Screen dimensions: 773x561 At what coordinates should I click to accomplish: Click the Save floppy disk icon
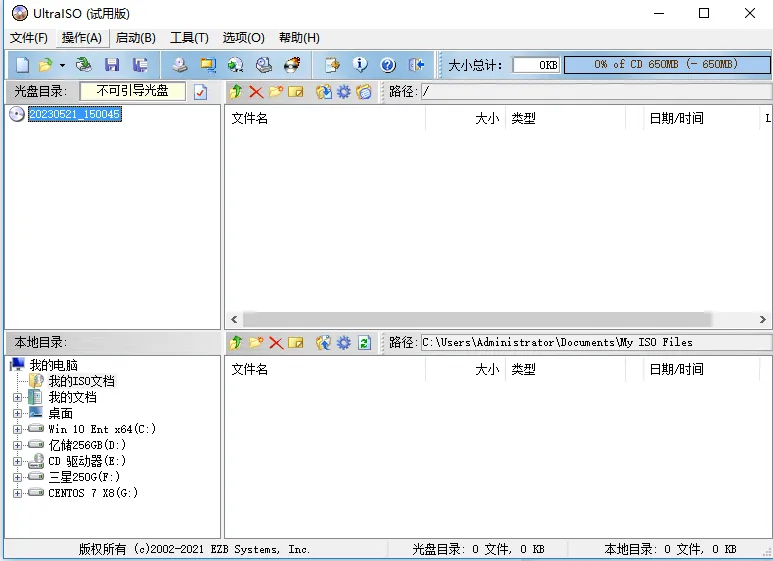click(x=112, y=65)
